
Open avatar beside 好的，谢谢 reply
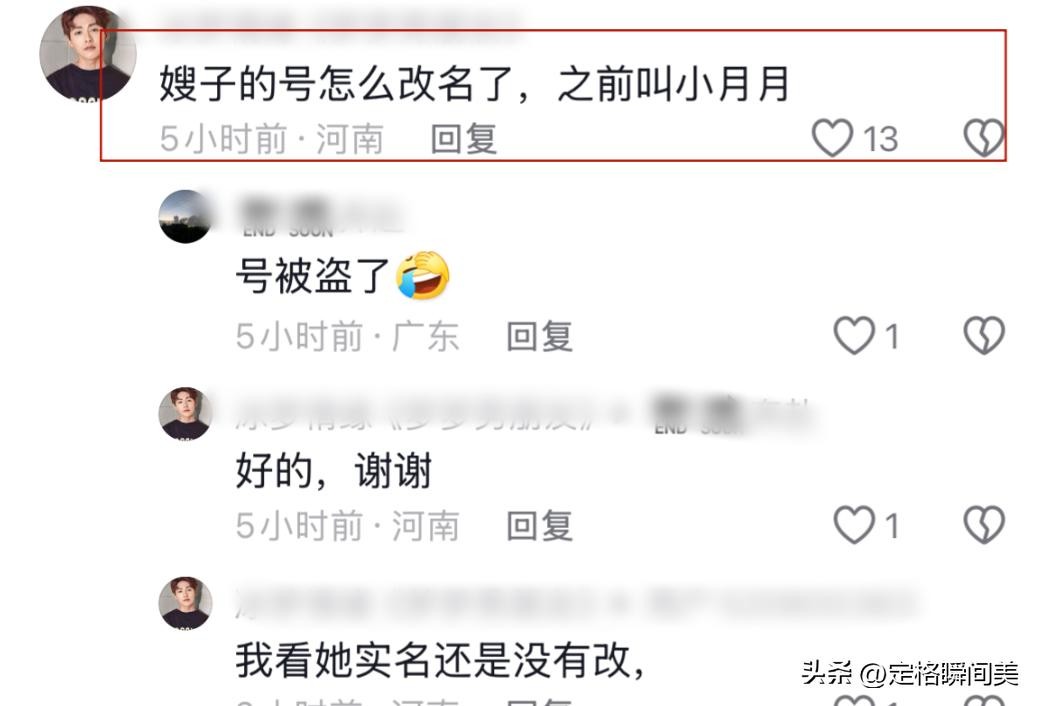pos(186,414)
